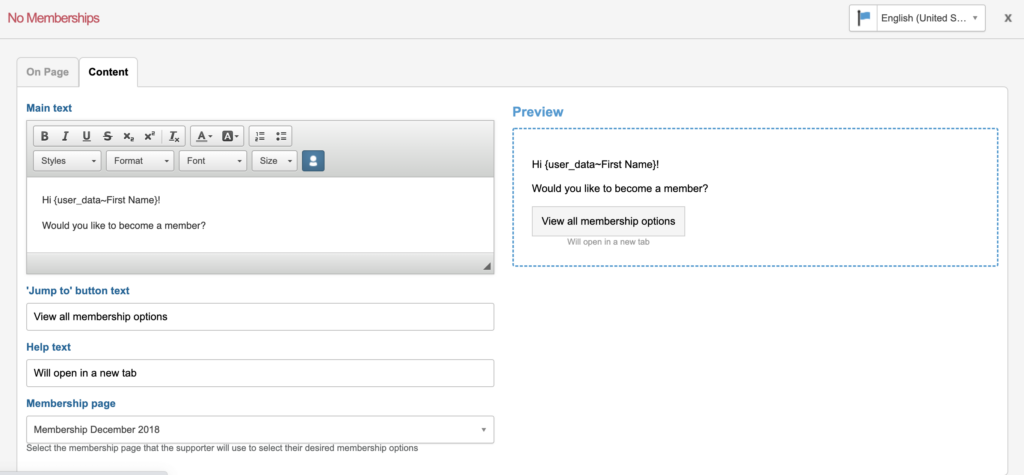Apply italic formatting to text
Image resolution: width=1024 pixels, height=475 pixels.
point(65,136)
